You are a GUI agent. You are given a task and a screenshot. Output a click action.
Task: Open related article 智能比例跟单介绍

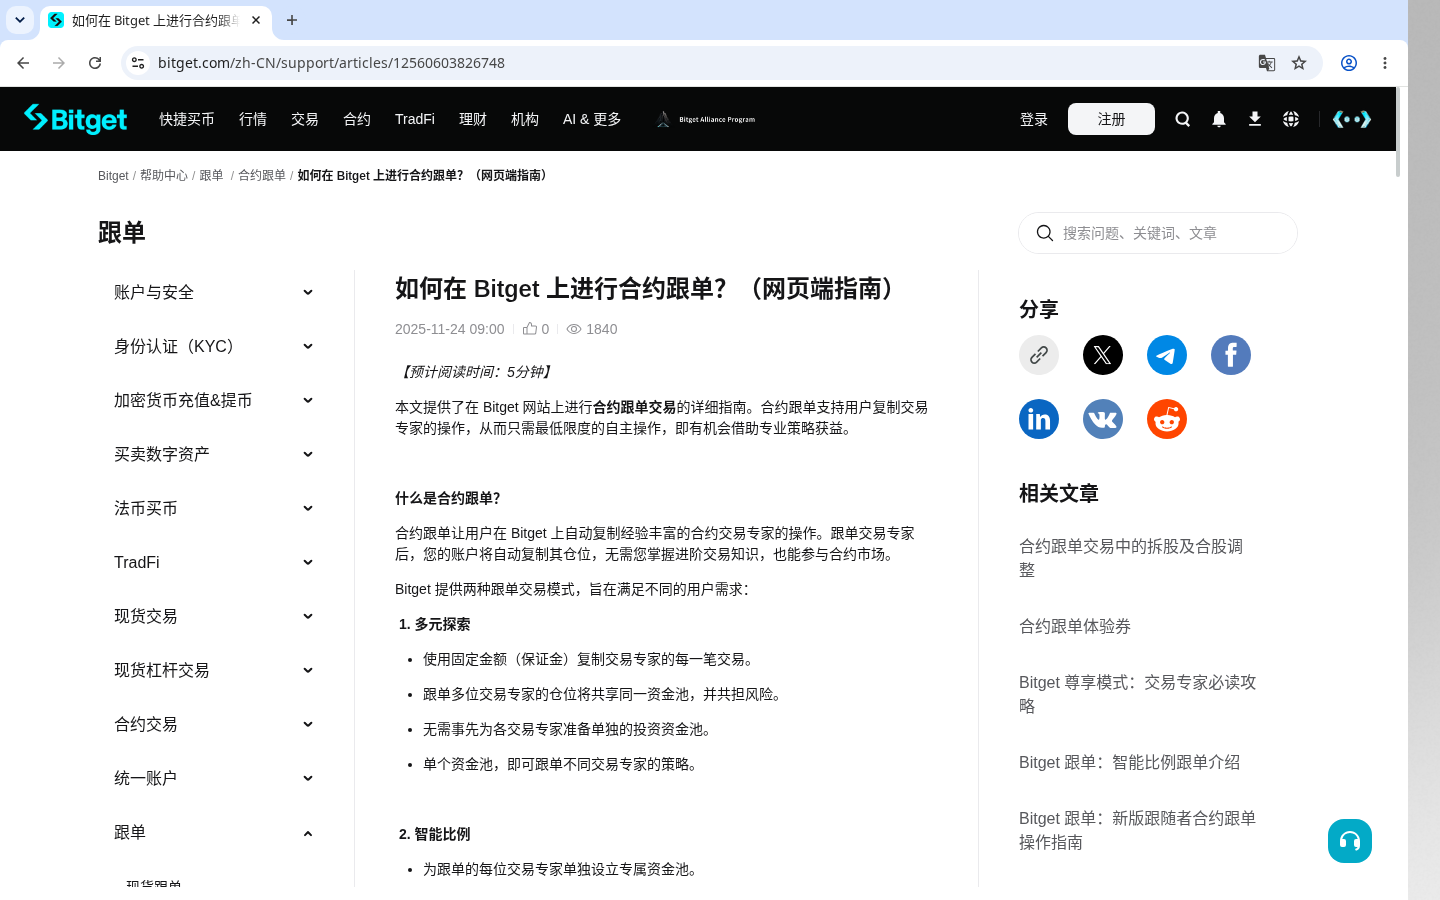tap(1130, 762)
